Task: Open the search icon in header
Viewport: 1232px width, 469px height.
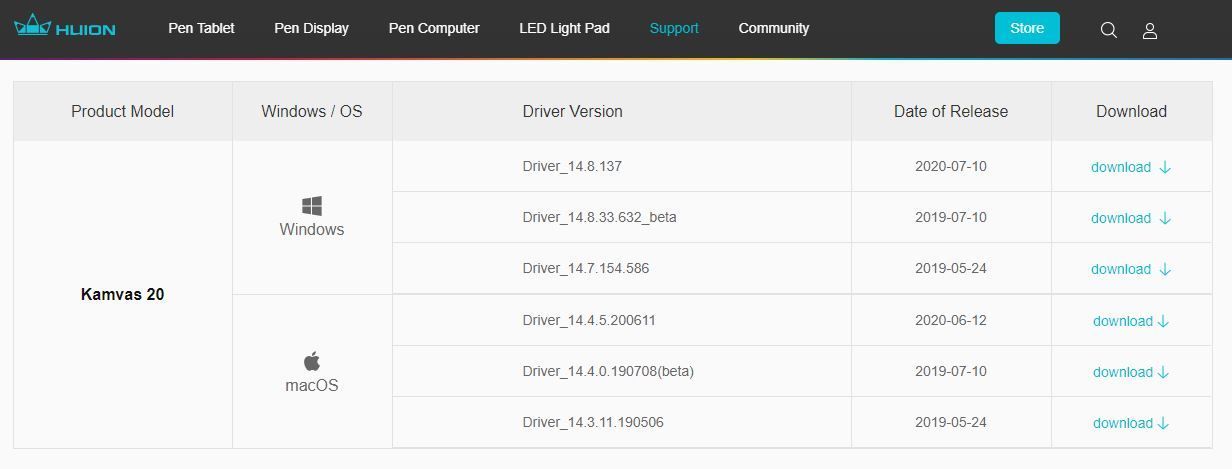Action: point(1108,30)
